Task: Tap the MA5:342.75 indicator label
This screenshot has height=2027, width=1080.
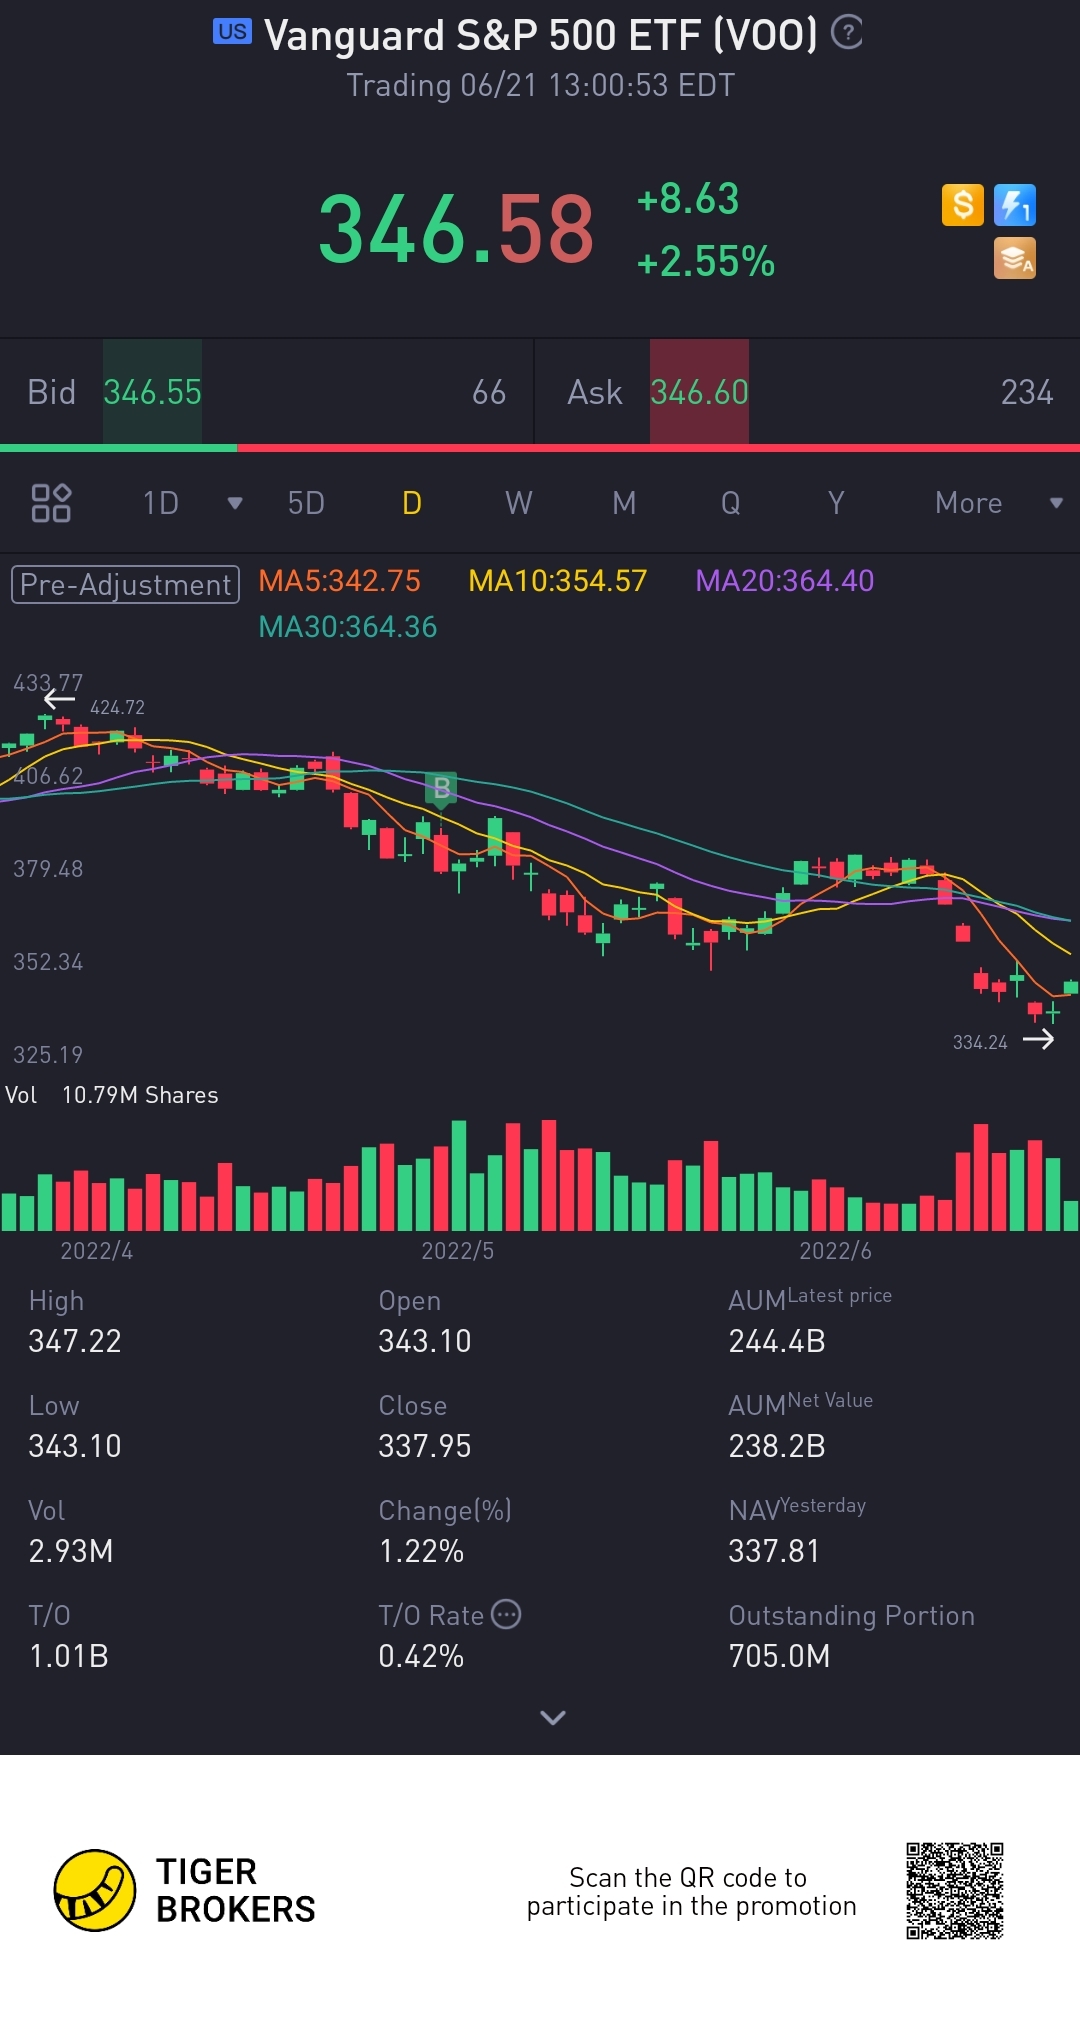Action: click(339, 581)
